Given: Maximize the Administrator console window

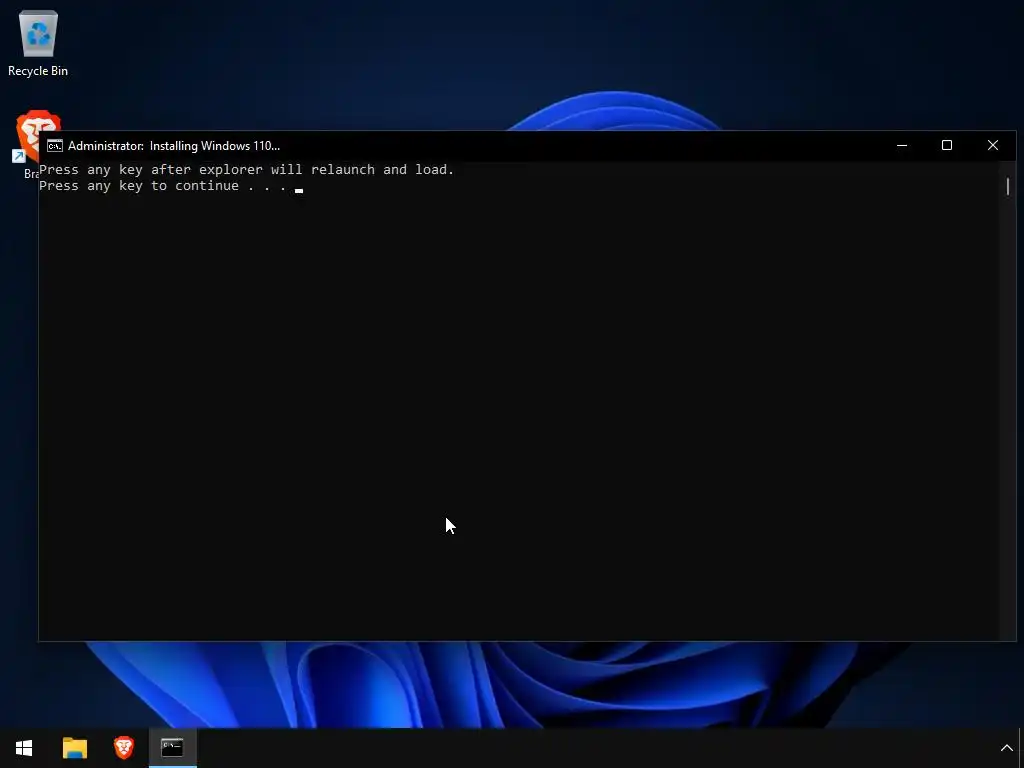Looking at the screenshot, I should click(947, 146).
